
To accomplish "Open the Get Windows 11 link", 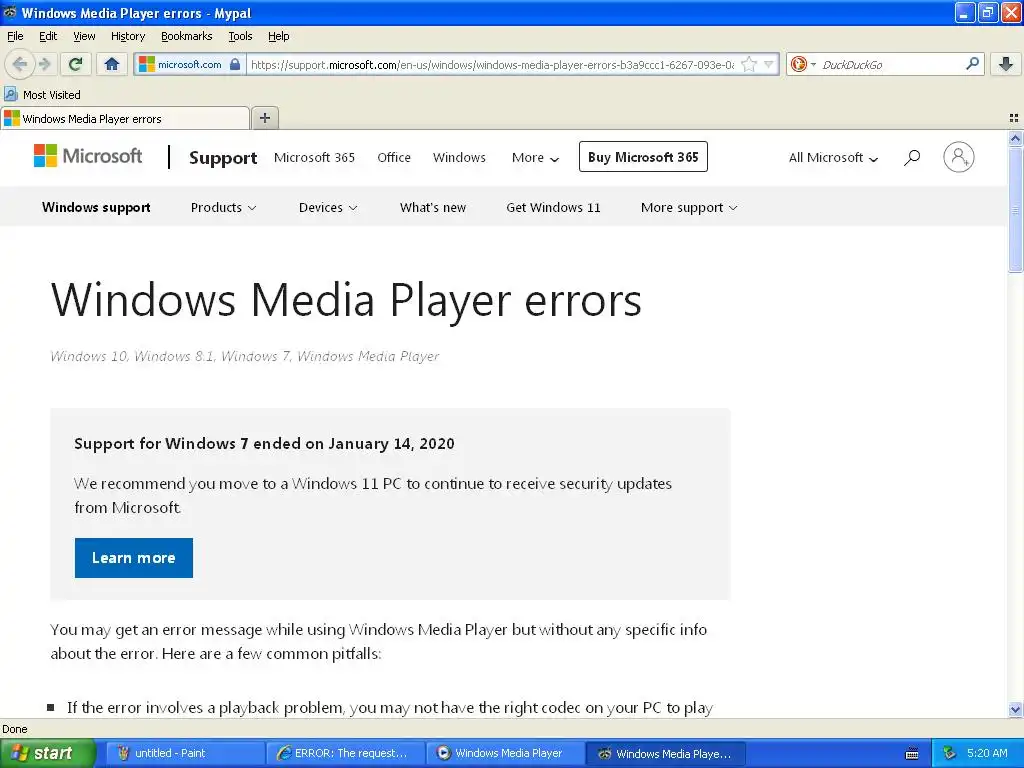I will click(553, 207).
